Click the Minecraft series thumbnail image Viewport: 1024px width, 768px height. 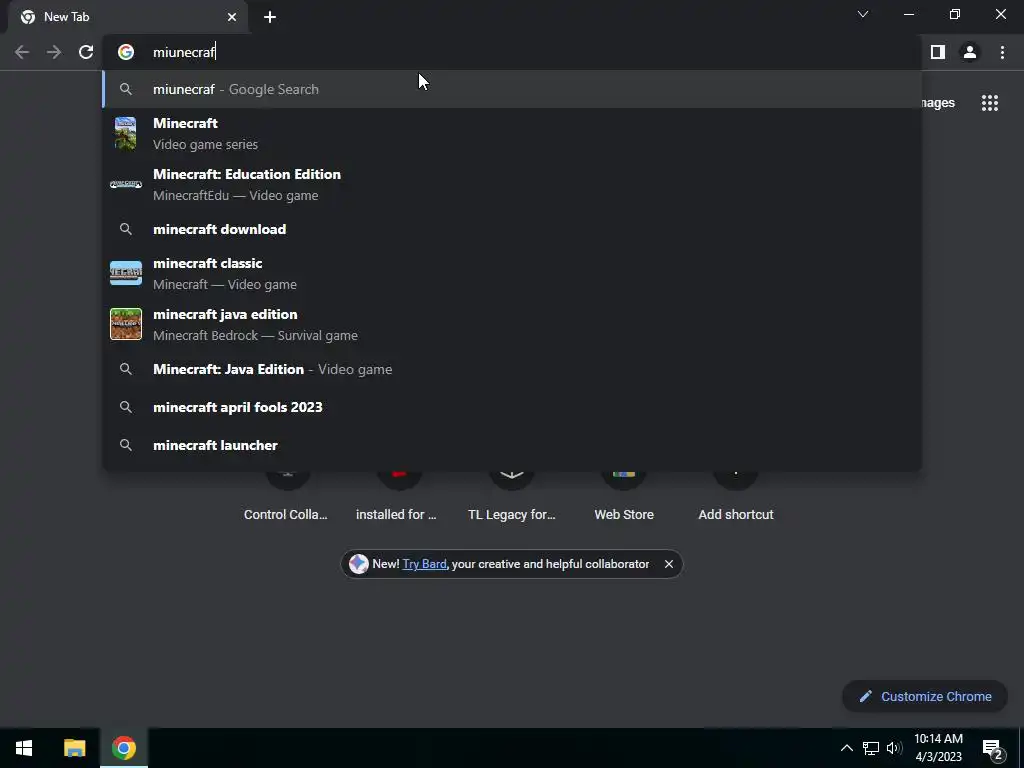click(125, 133)
